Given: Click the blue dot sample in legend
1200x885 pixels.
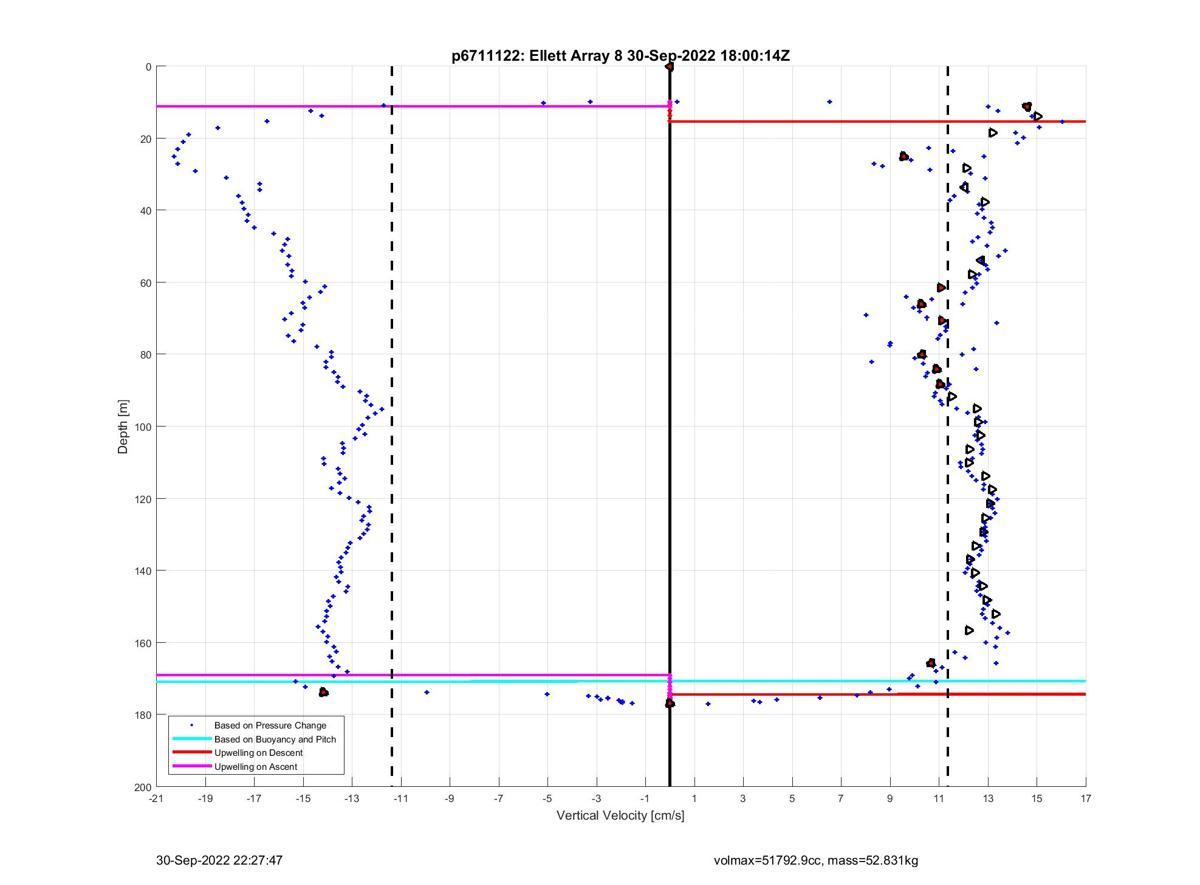Looking at the screenshot, I should [192, 724].
